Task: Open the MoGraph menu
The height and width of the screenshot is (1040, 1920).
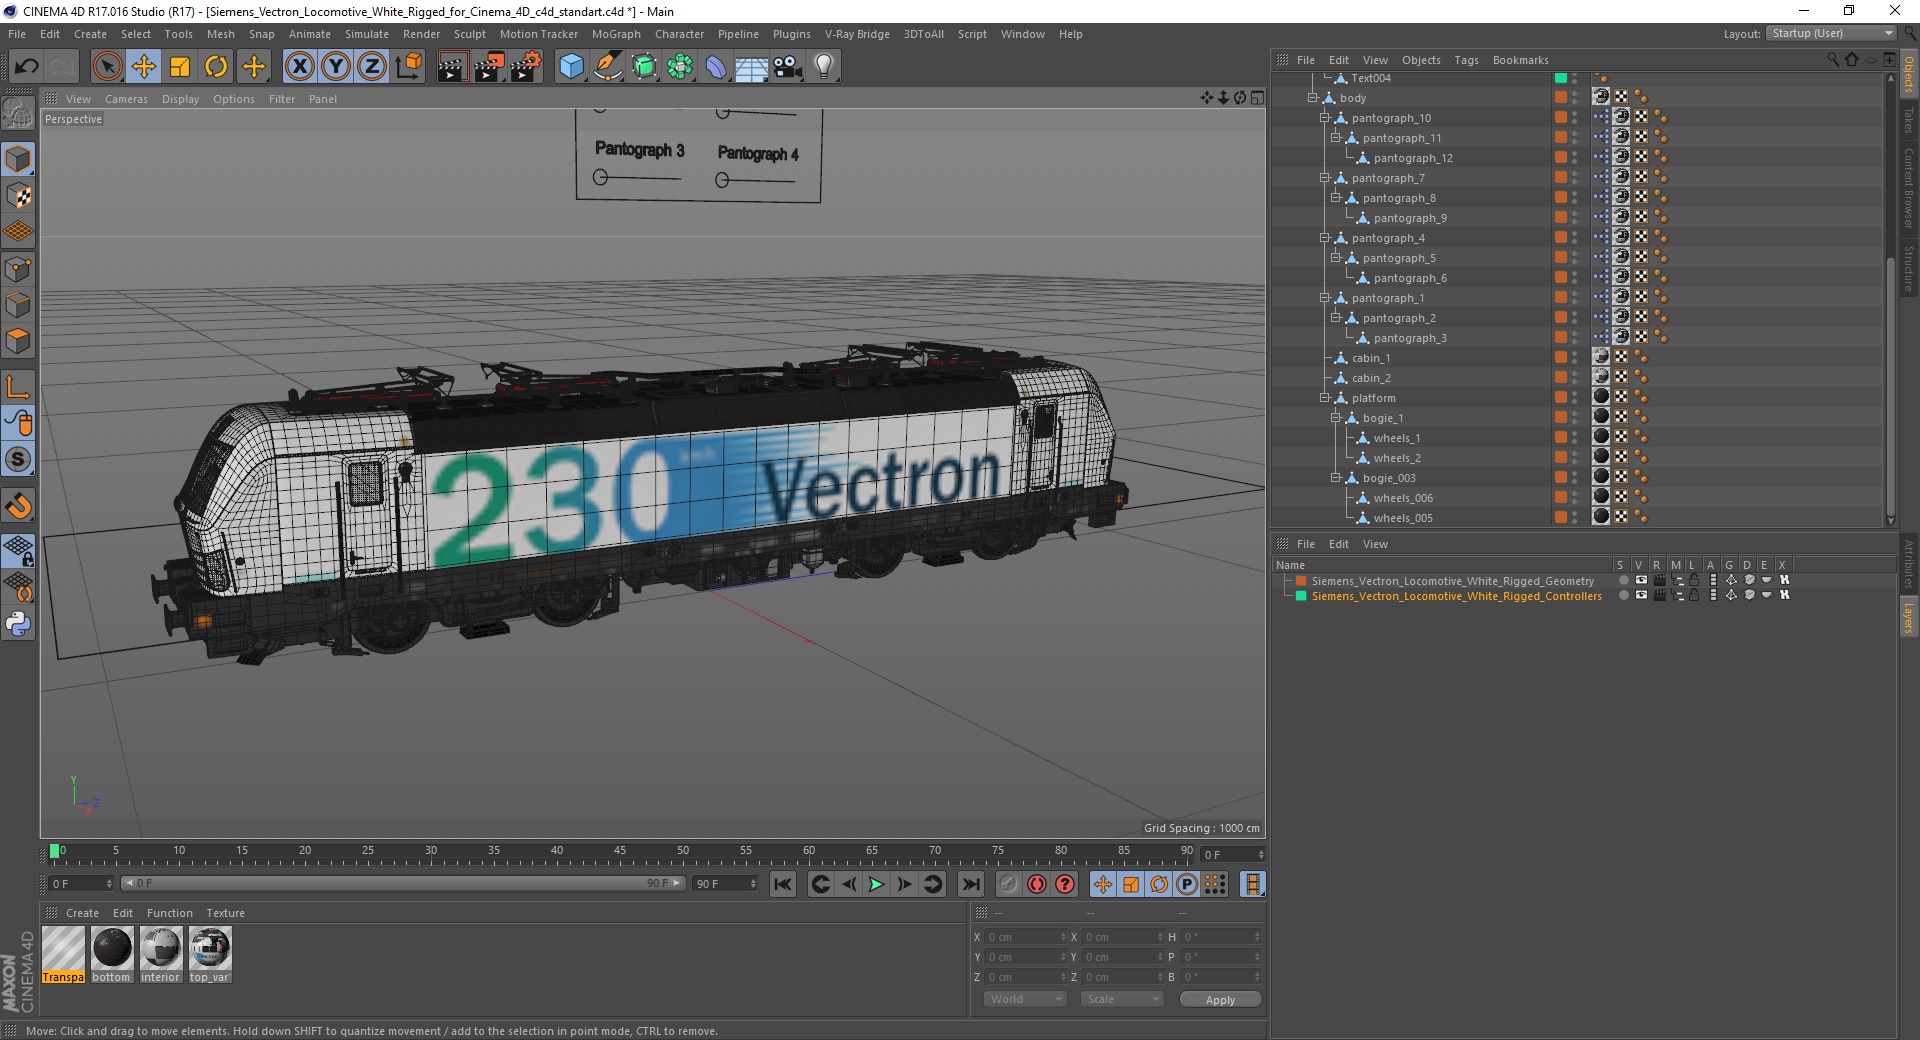Action: point(616,34)
